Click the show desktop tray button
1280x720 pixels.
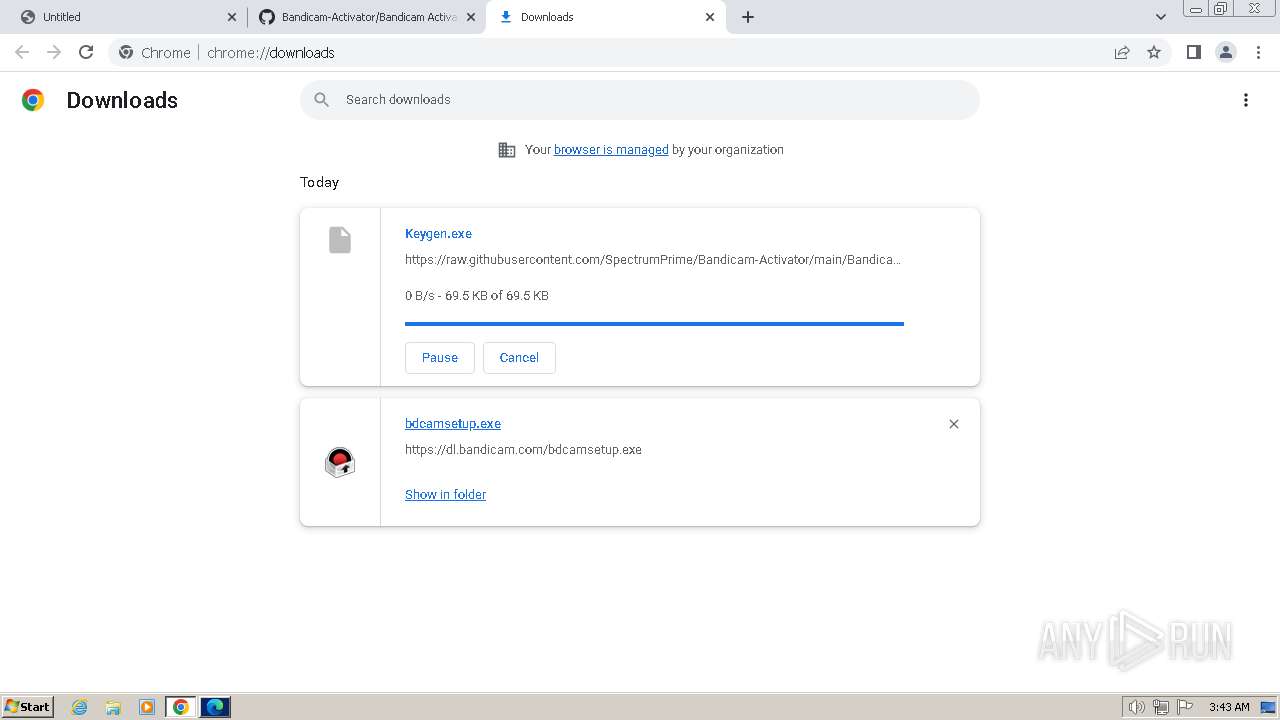coord(1268,707)
